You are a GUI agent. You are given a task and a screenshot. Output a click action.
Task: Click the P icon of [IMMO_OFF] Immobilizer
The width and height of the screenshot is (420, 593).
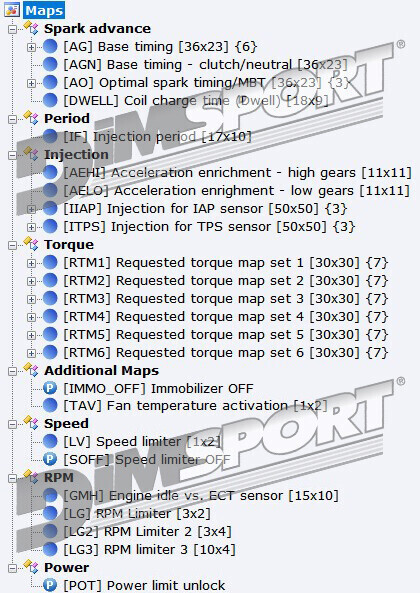pos(50,388)
